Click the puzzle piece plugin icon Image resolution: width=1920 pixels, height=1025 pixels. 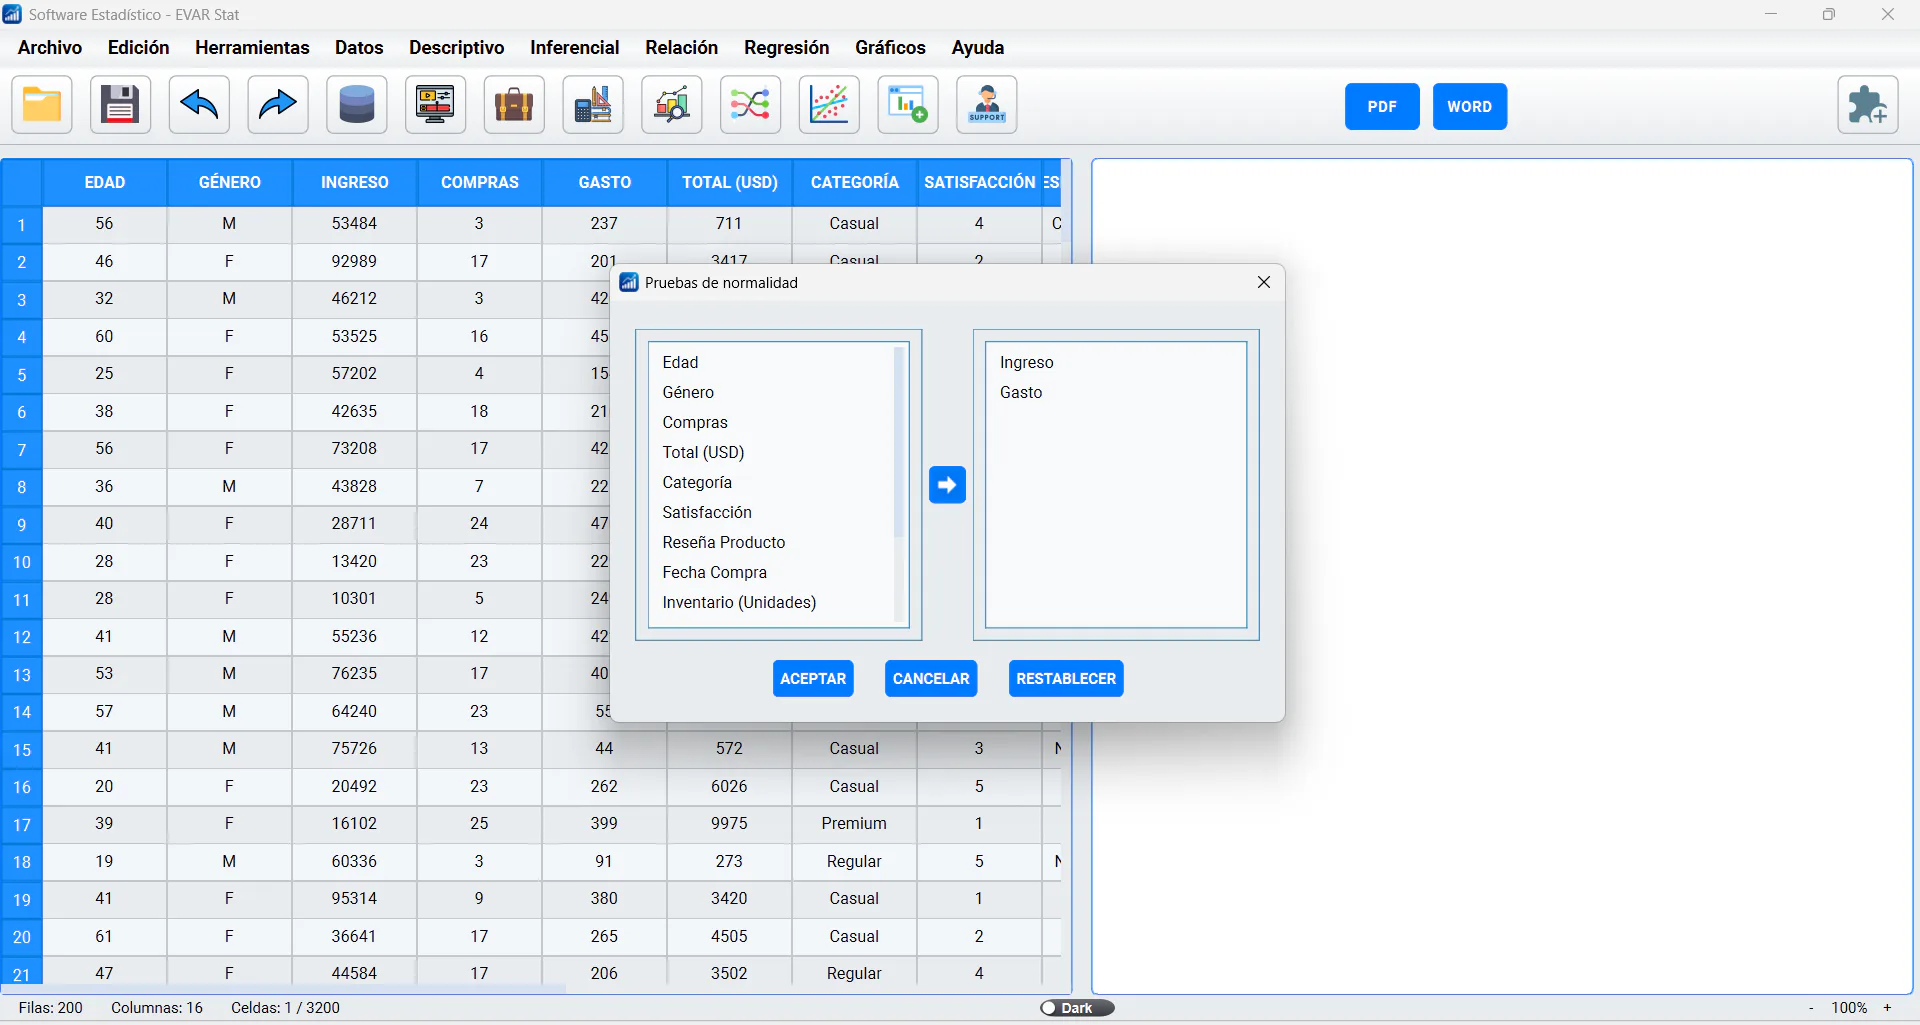(1867, 105)
